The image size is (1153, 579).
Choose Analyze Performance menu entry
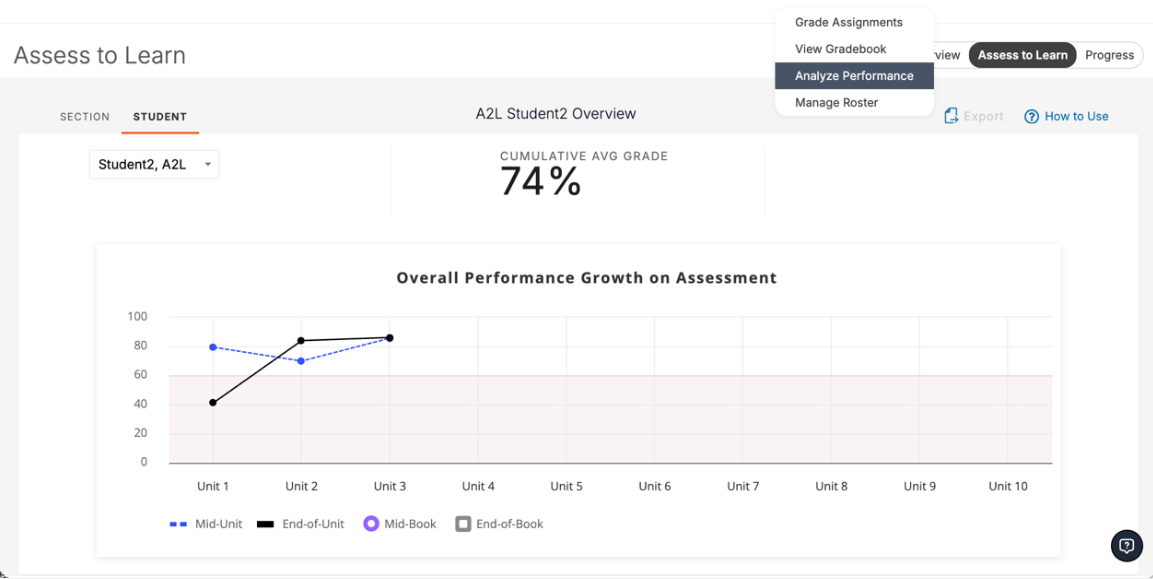point(853,75)
